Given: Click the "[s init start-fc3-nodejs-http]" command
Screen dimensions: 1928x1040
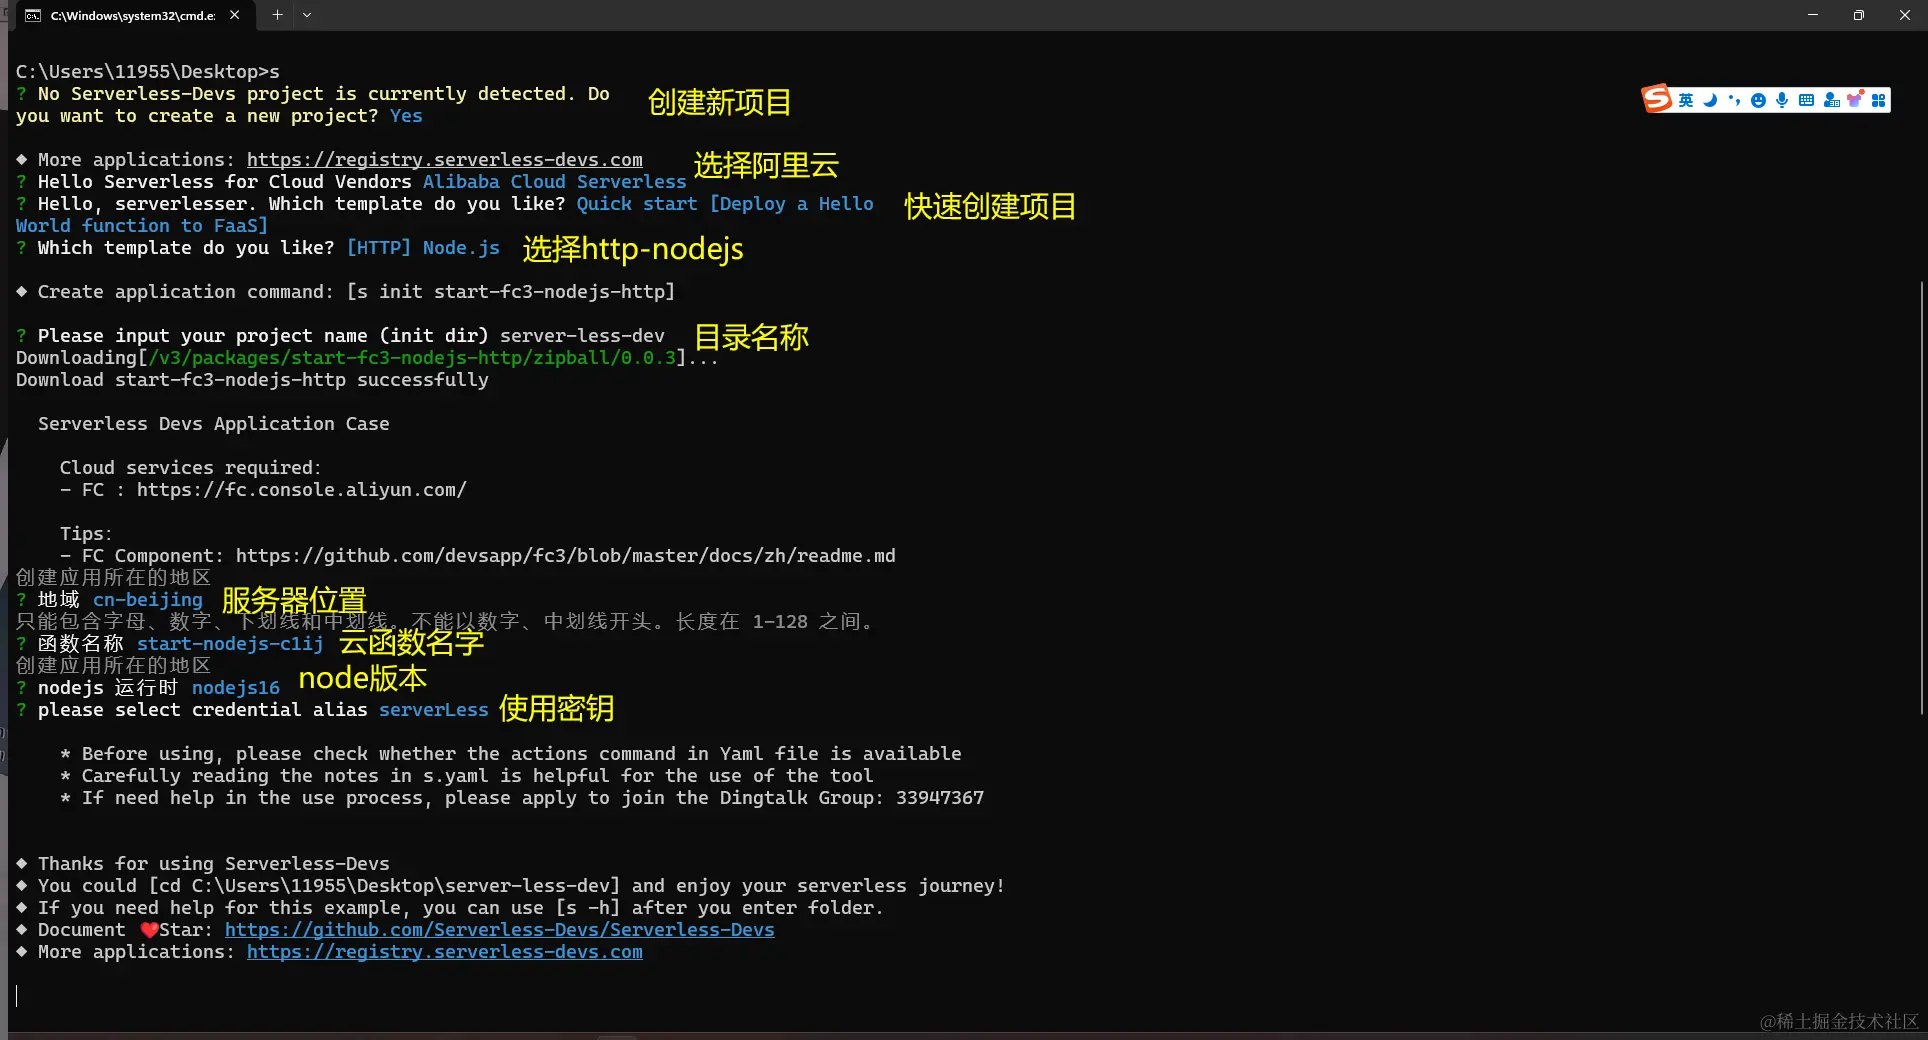Looking at the screenshot, I should 511,292.
